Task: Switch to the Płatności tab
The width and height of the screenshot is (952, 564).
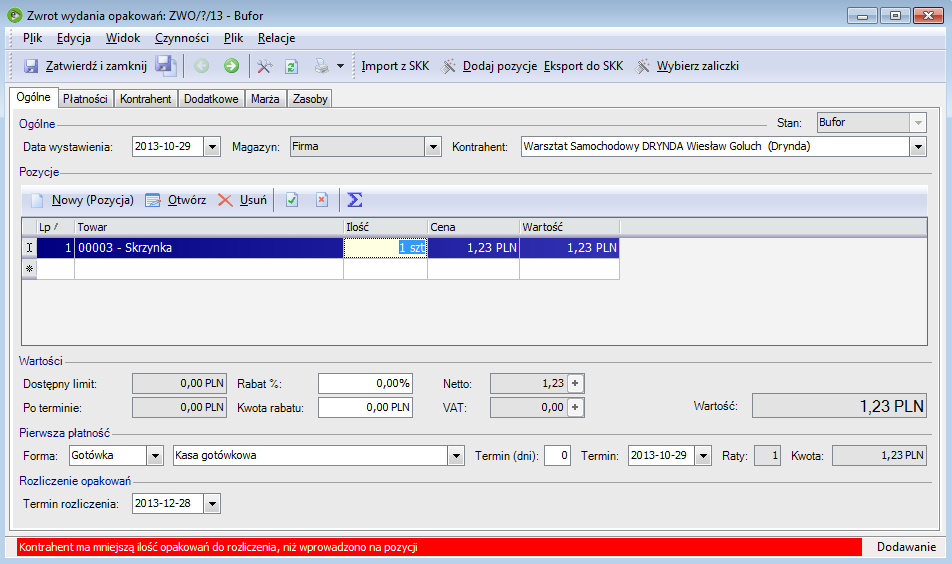Action: (x=85, y=99)
